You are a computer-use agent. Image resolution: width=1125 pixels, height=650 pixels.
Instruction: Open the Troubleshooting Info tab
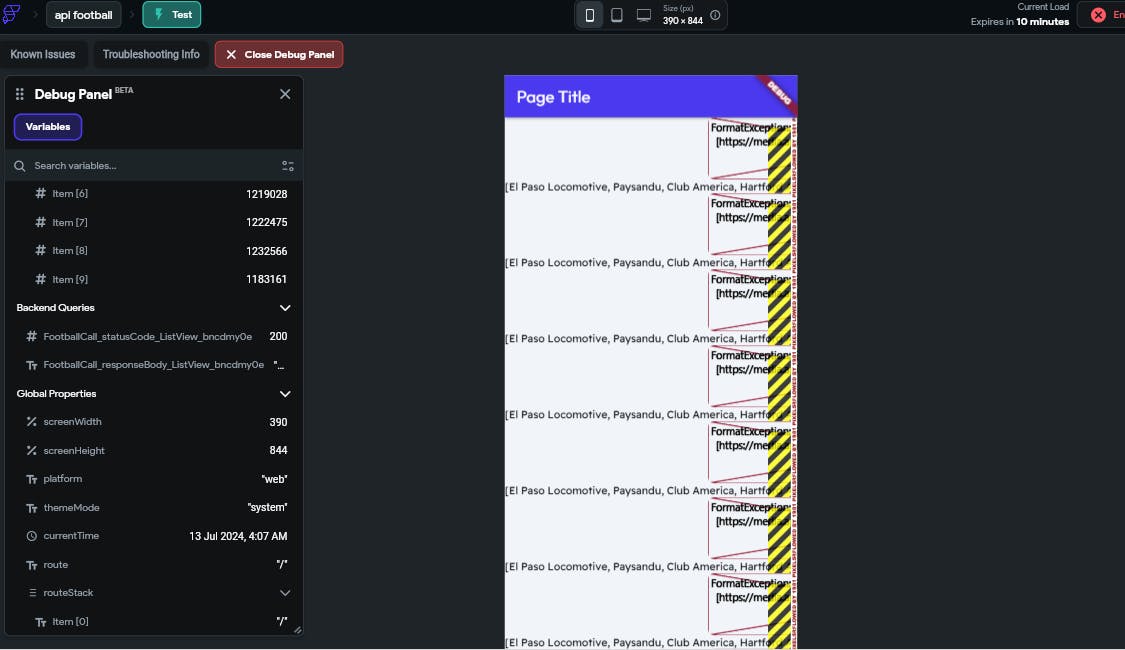(151, 55)
